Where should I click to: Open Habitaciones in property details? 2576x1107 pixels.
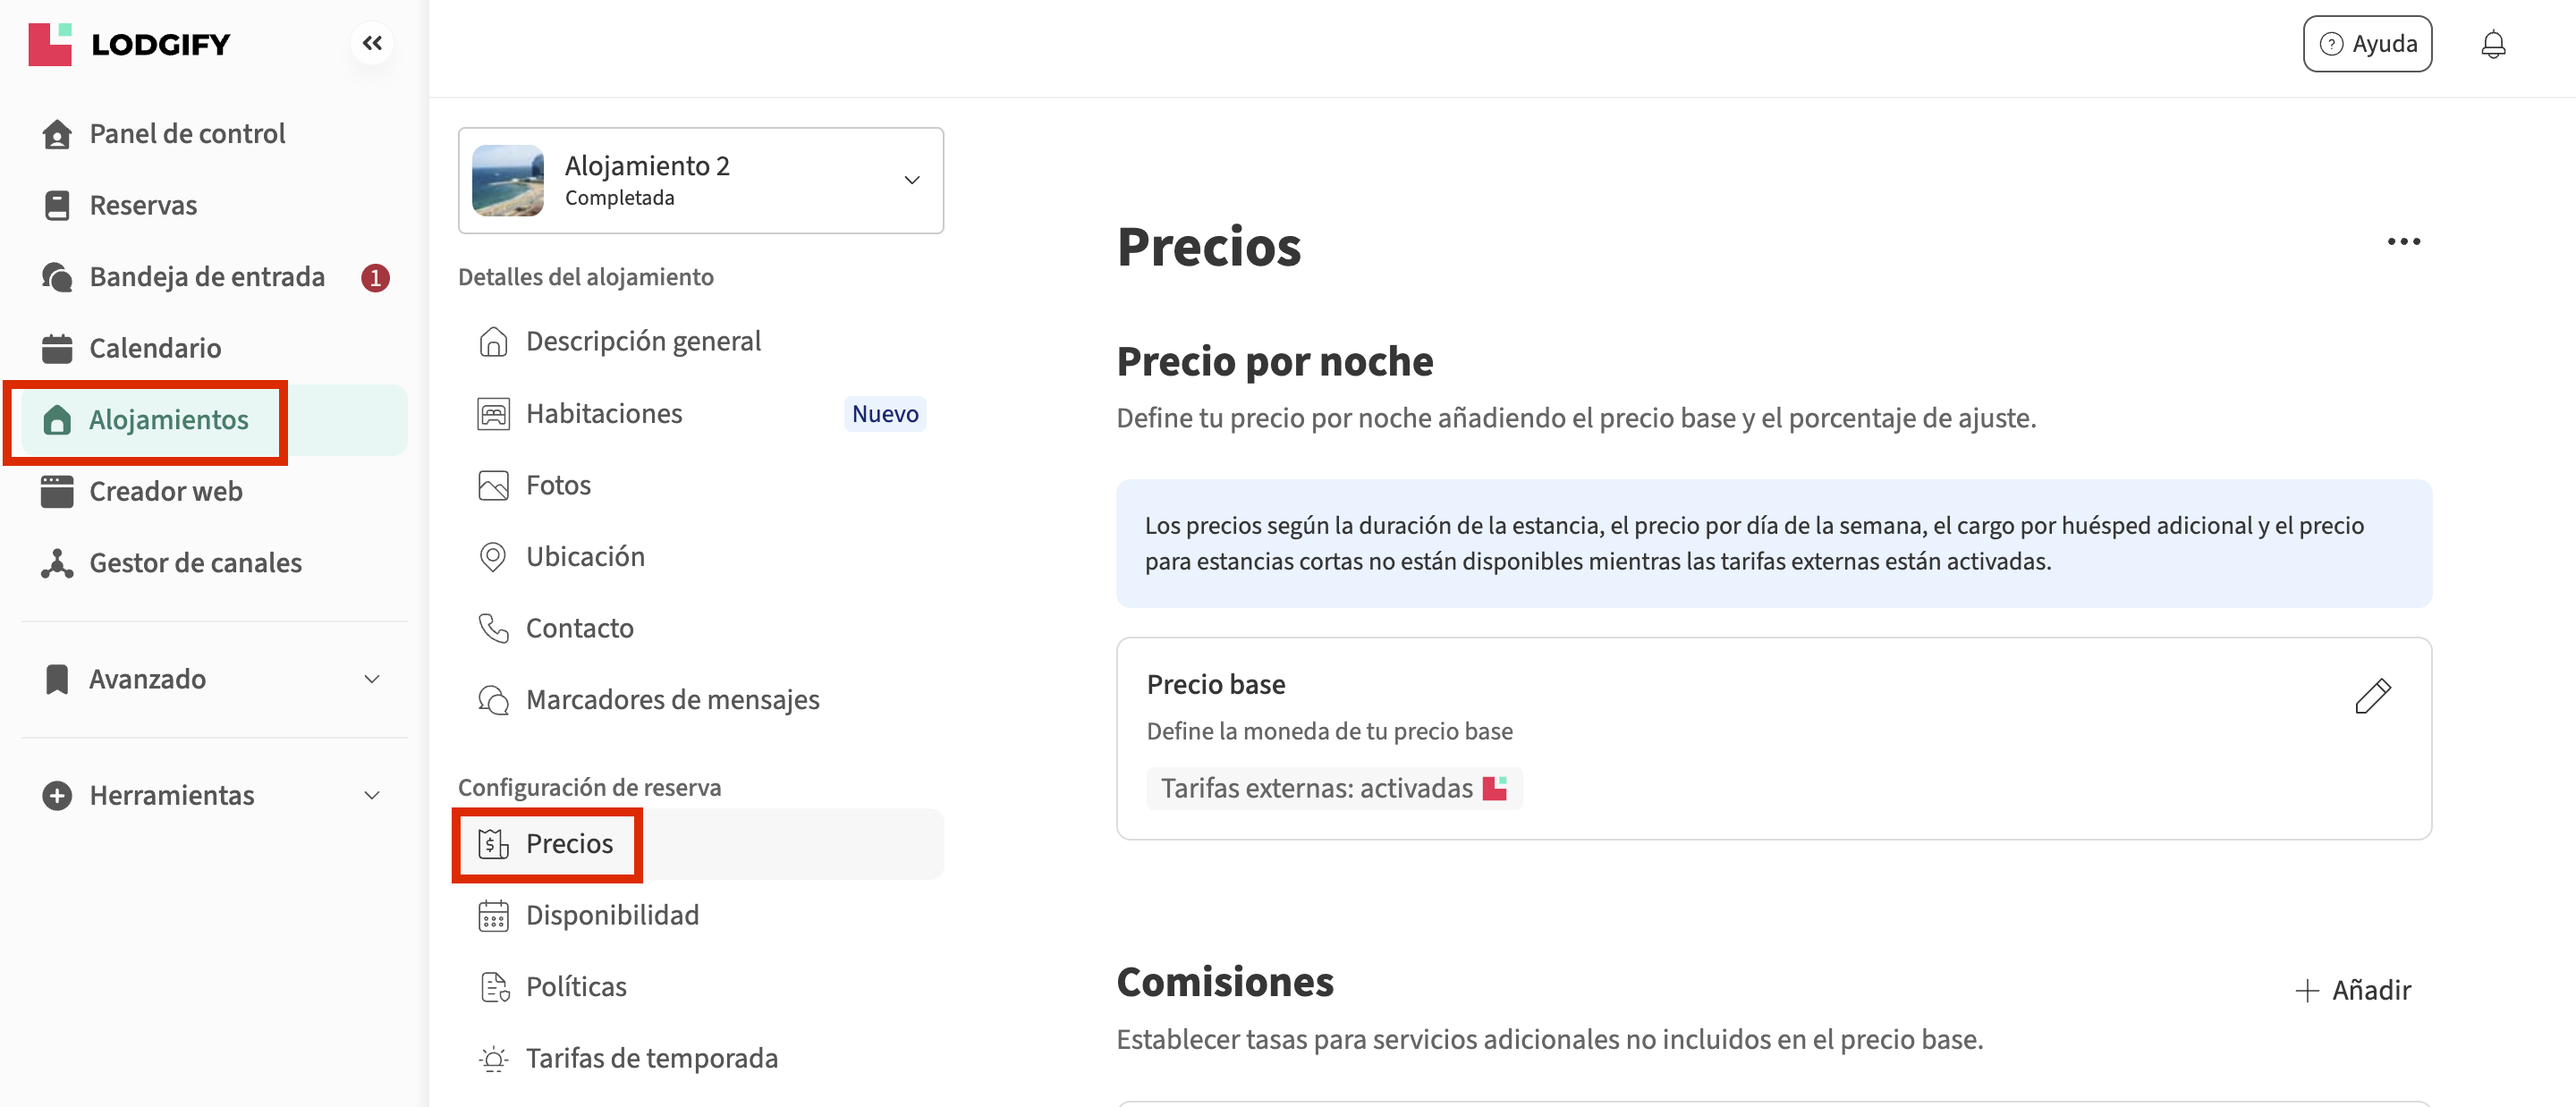click(x=604, y=414)
